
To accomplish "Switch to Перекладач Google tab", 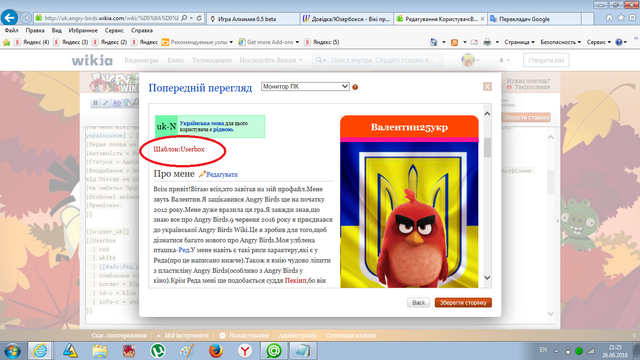I will tap(534, 19).
